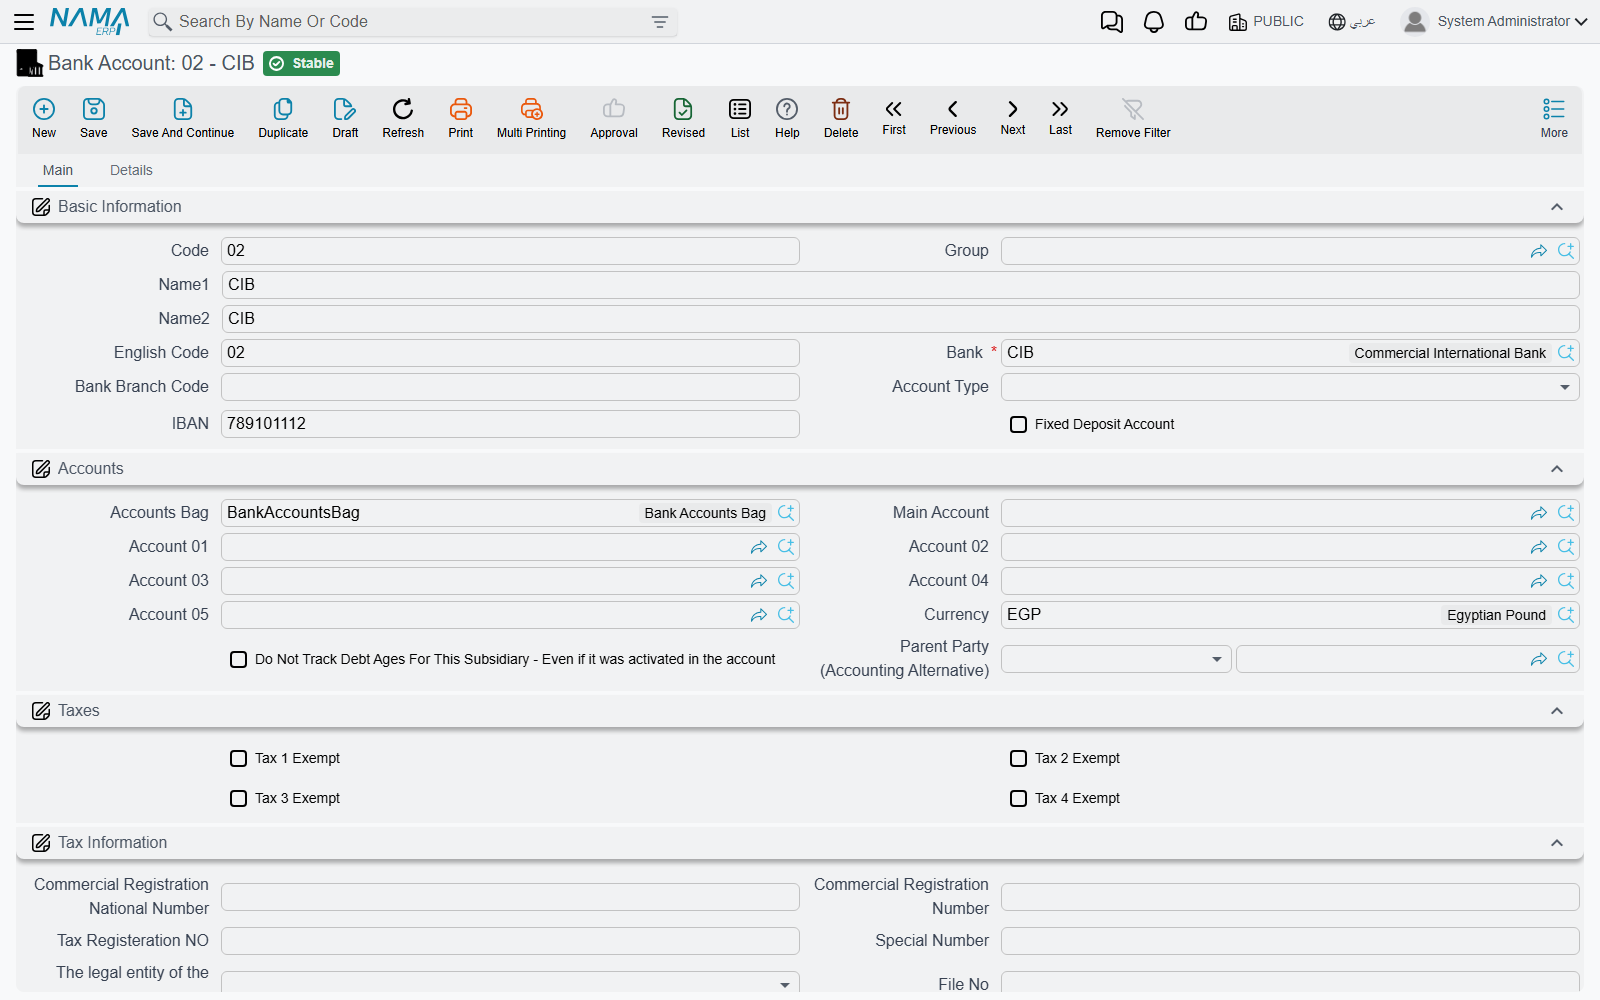Save the current bank account

(94, 118)
